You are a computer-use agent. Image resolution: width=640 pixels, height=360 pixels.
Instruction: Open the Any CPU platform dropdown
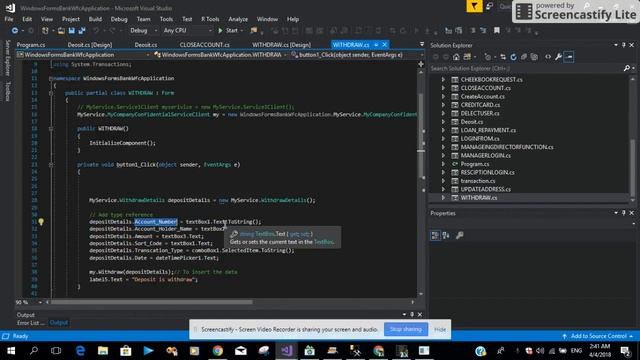point(187,31)
